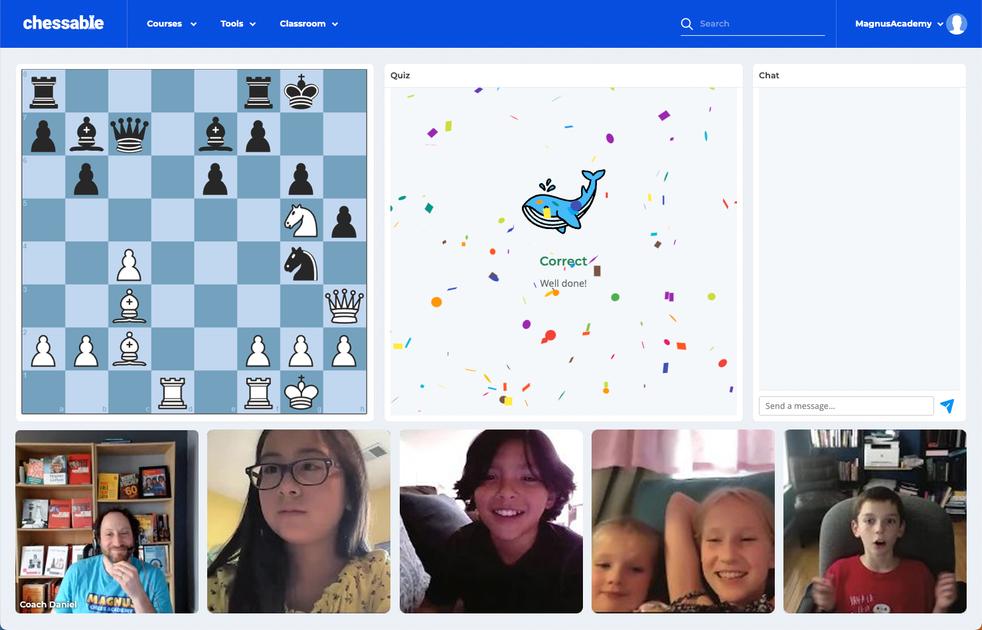982x630 pixels.
Task: Click the white knight piece
Action: (x=301, y=220)
